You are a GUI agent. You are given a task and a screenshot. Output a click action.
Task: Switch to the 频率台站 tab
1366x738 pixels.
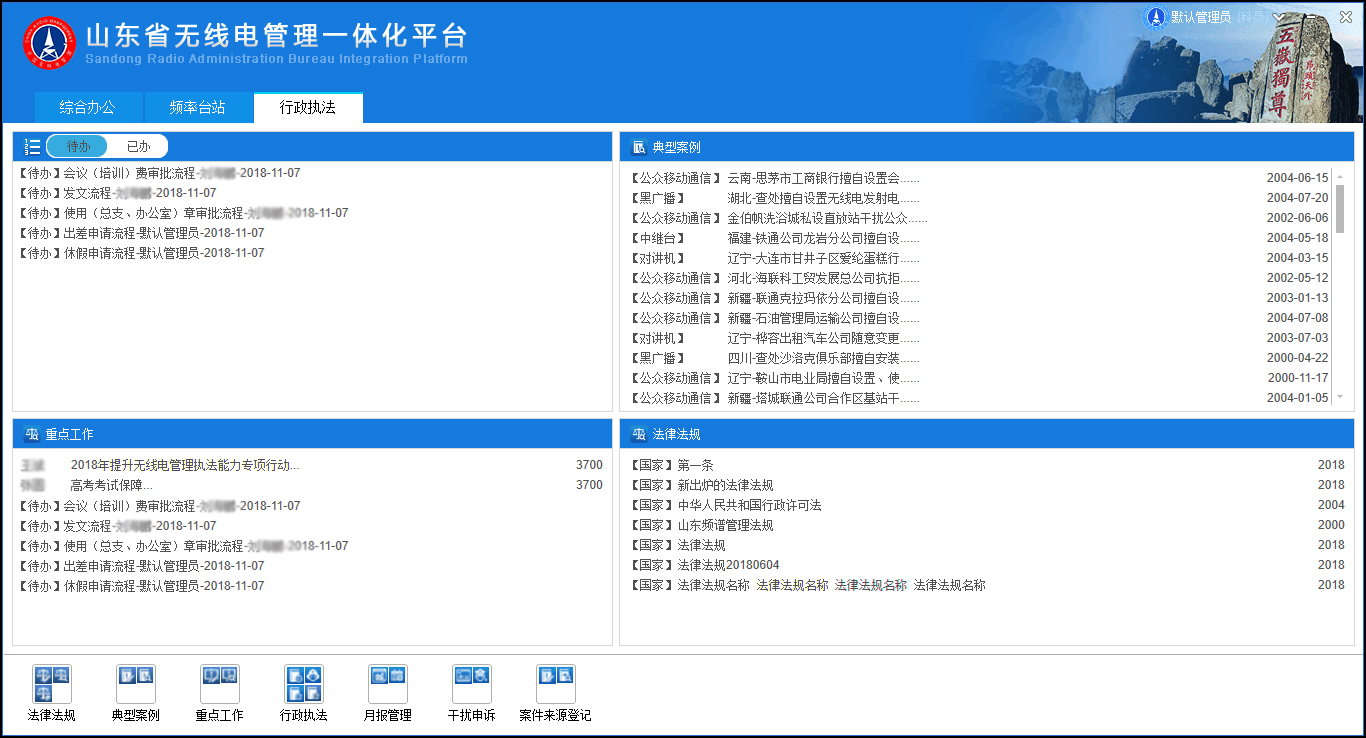197,108
